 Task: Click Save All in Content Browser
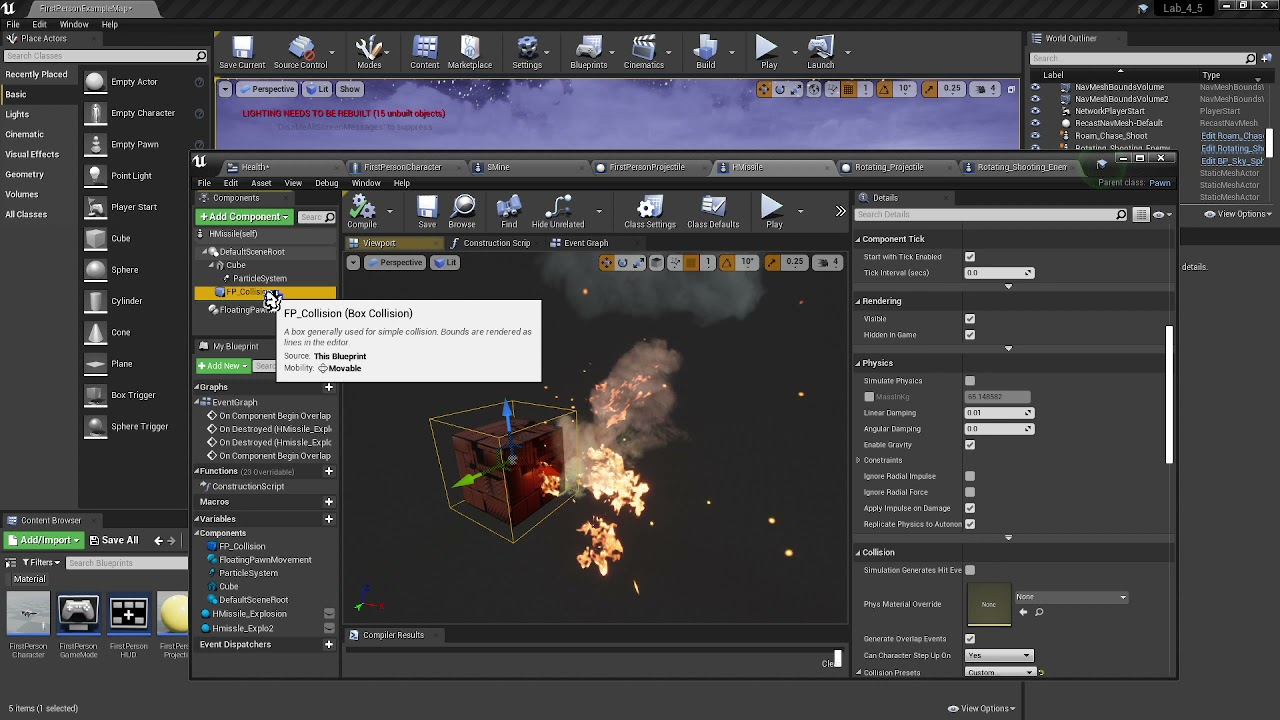[x=114, y=540]
